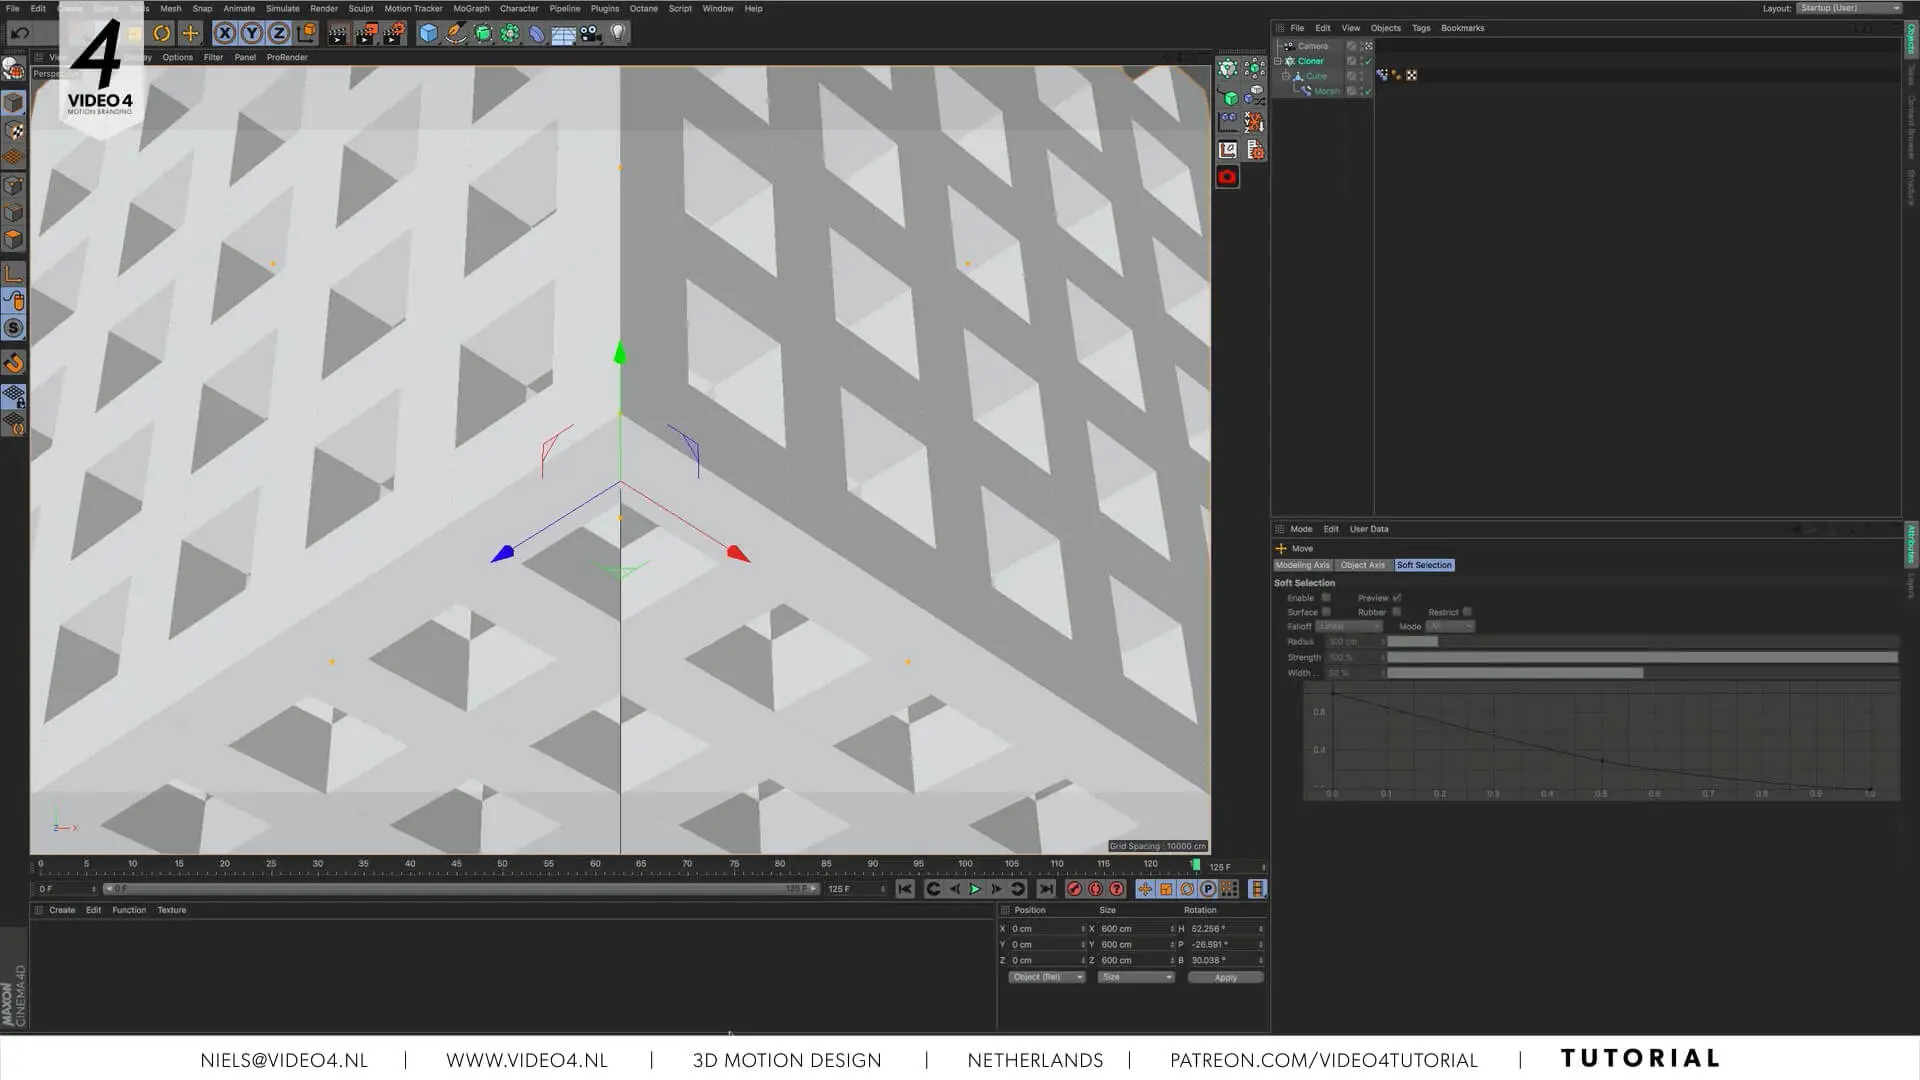Click Render to Picture Viewer icon
Image resolution: width=1920 pixels, height=1080 pixels.
tap(366, 33)
